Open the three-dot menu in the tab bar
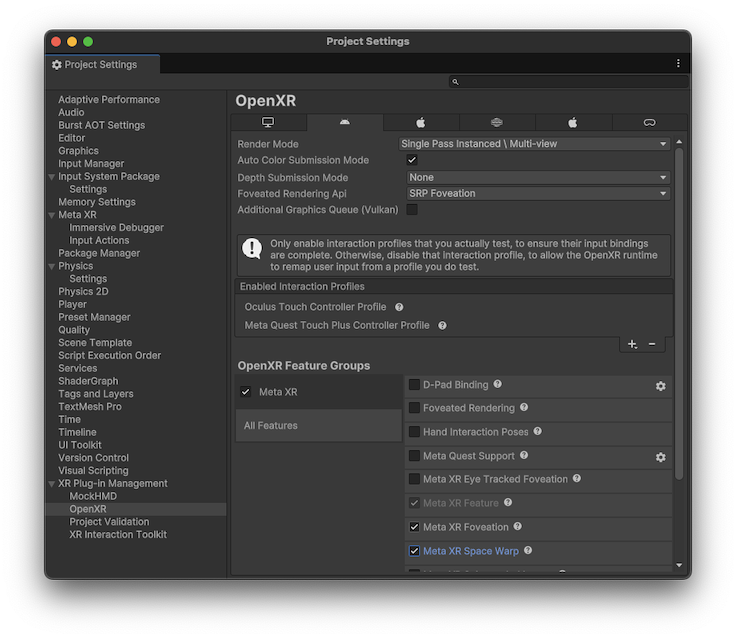 click(678, 64)
